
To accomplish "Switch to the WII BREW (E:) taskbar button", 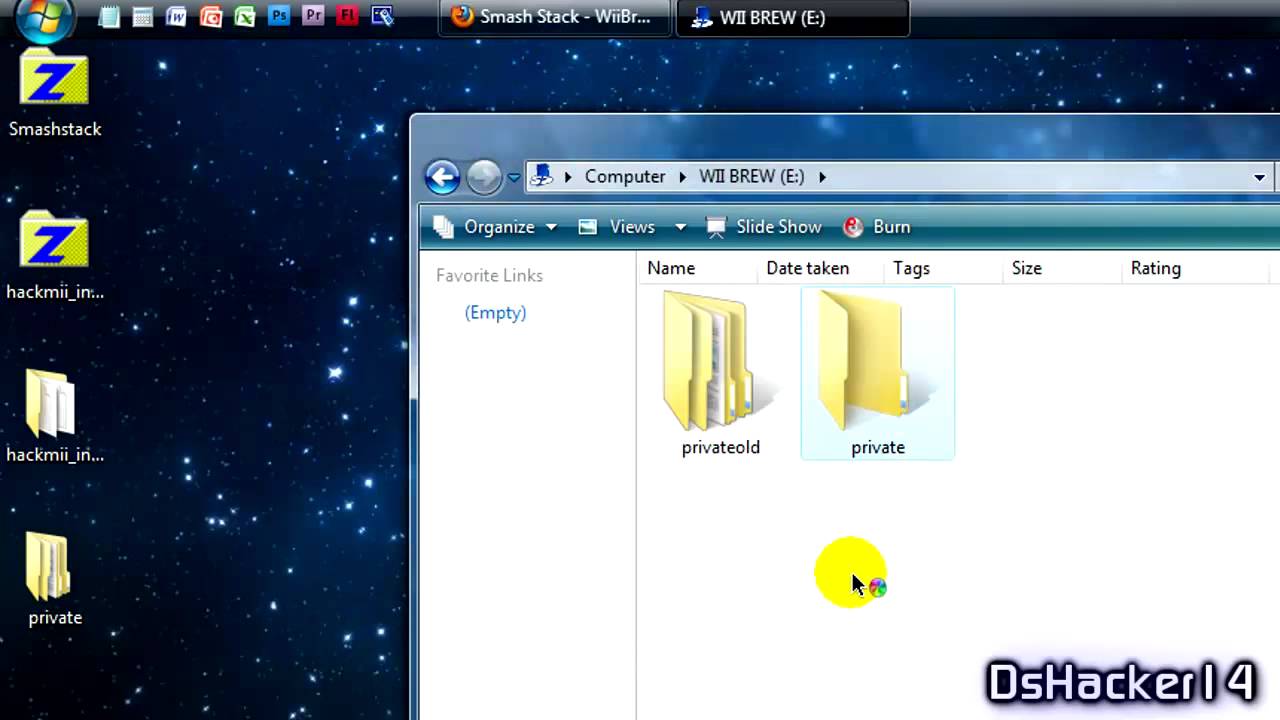I will coord(793,18).
